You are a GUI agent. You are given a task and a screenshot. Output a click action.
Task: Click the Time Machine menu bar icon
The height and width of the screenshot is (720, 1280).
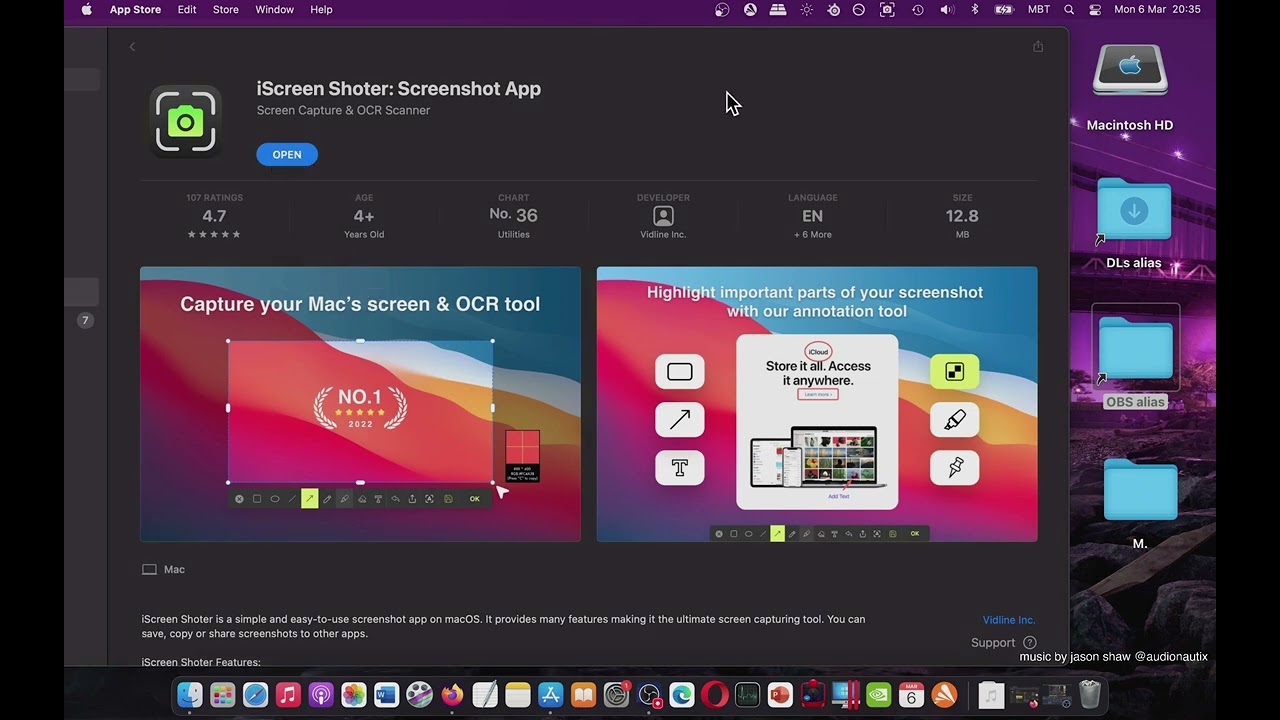pos(917,9)
